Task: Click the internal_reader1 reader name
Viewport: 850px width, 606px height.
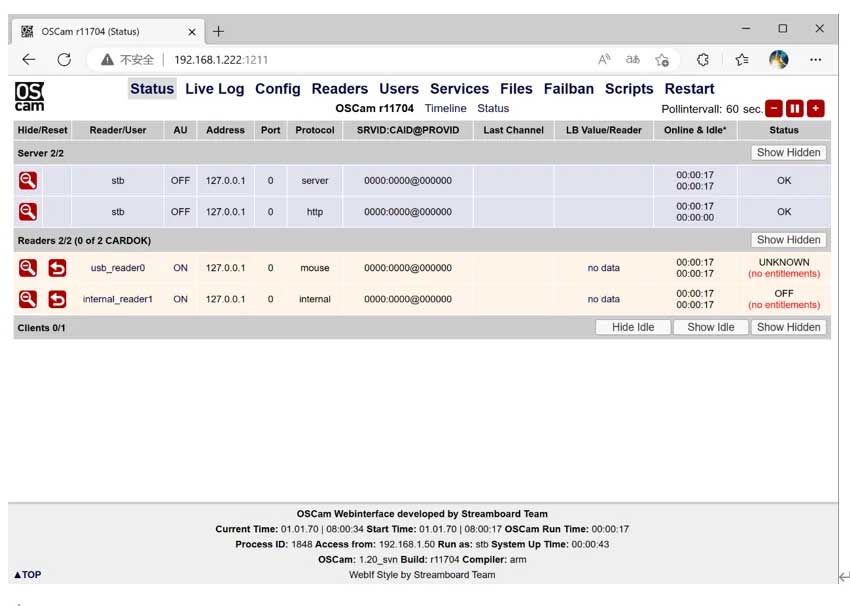Action: click(118, 299)
